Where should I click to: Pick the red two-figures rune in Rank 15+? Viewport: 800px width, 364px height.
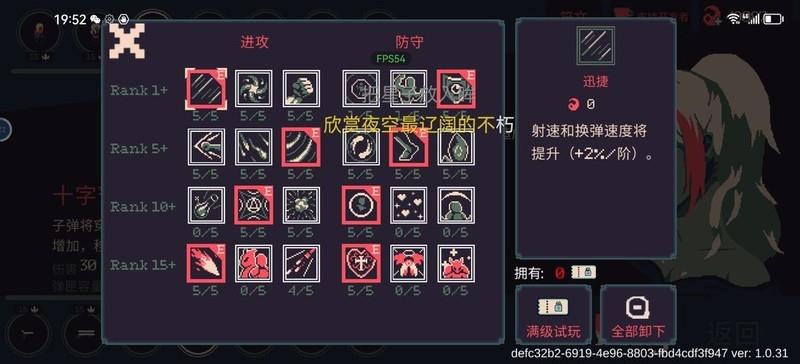(x=254, y=263)
